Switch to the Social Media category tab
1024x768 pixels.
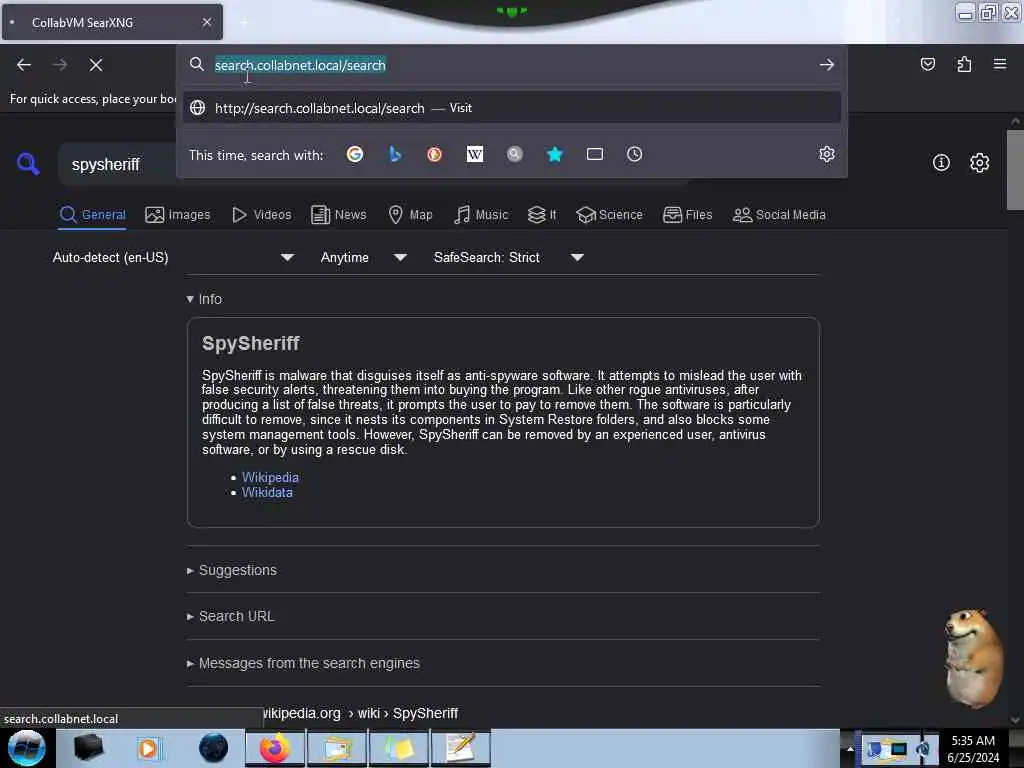coord(779,215)
